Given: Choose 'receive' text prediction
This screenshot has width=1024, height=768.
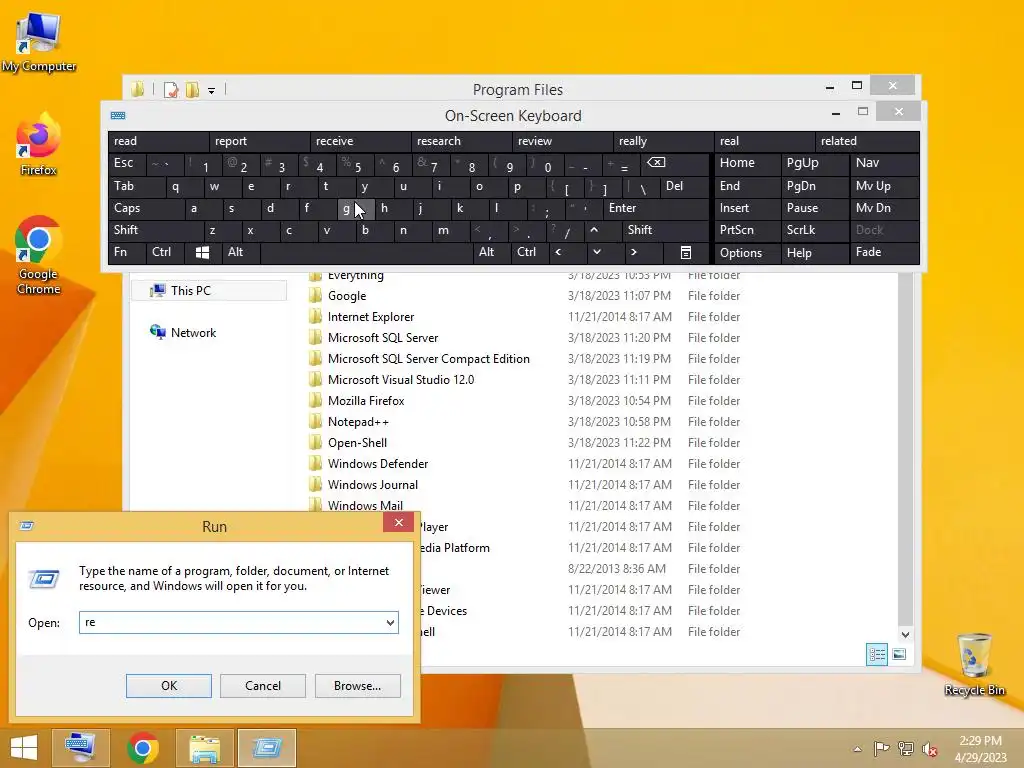Looking at the screenshot, I should pos(360,142).
